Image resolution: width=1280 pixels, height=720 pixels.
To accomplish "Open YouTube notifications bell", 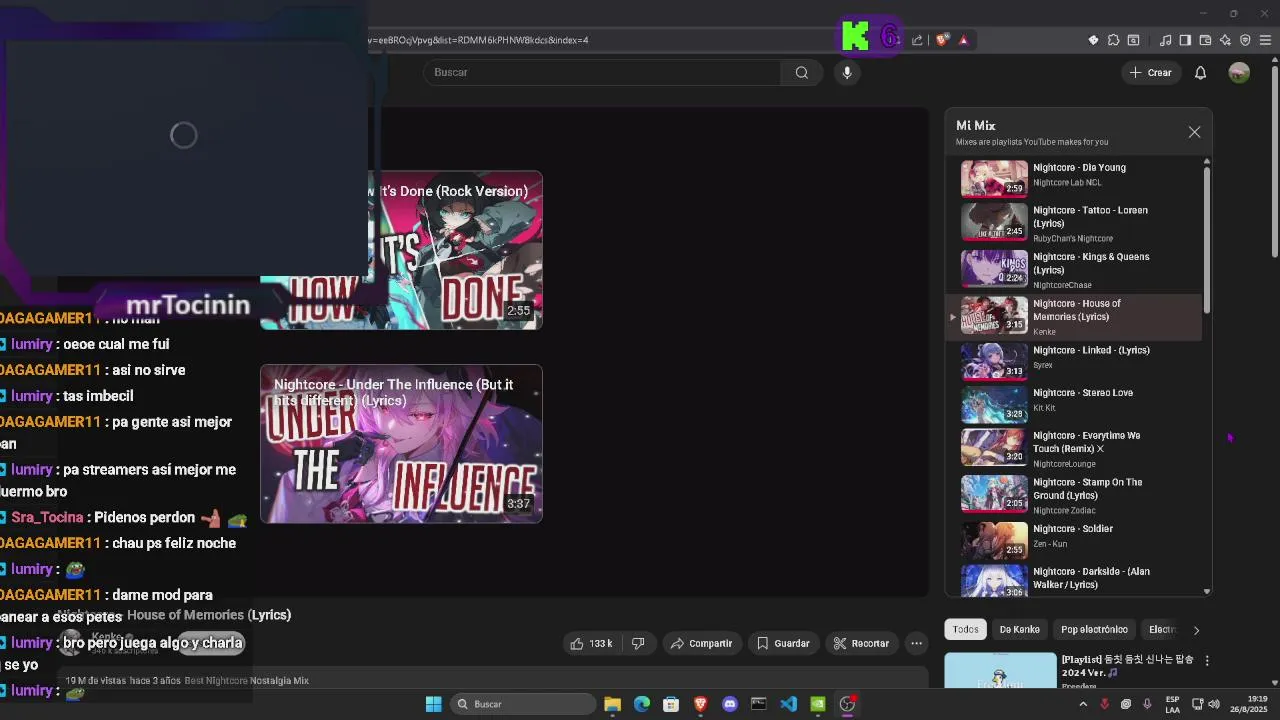I will pos(1201,72).
